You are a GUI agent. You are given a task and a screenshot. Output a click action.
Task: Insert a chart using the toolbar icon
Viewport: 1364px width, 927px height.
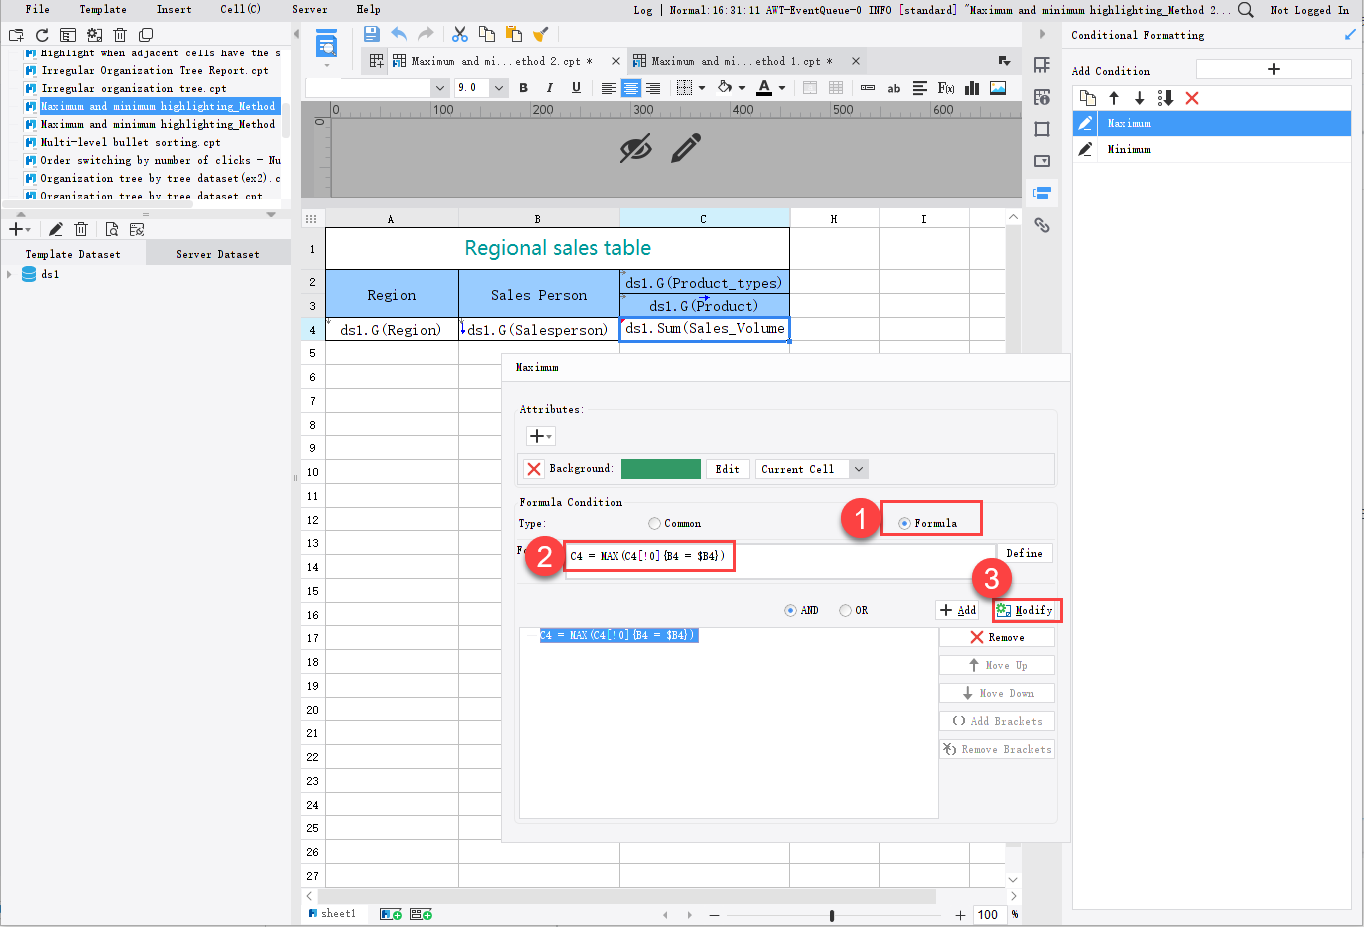[x=971, y=88]
